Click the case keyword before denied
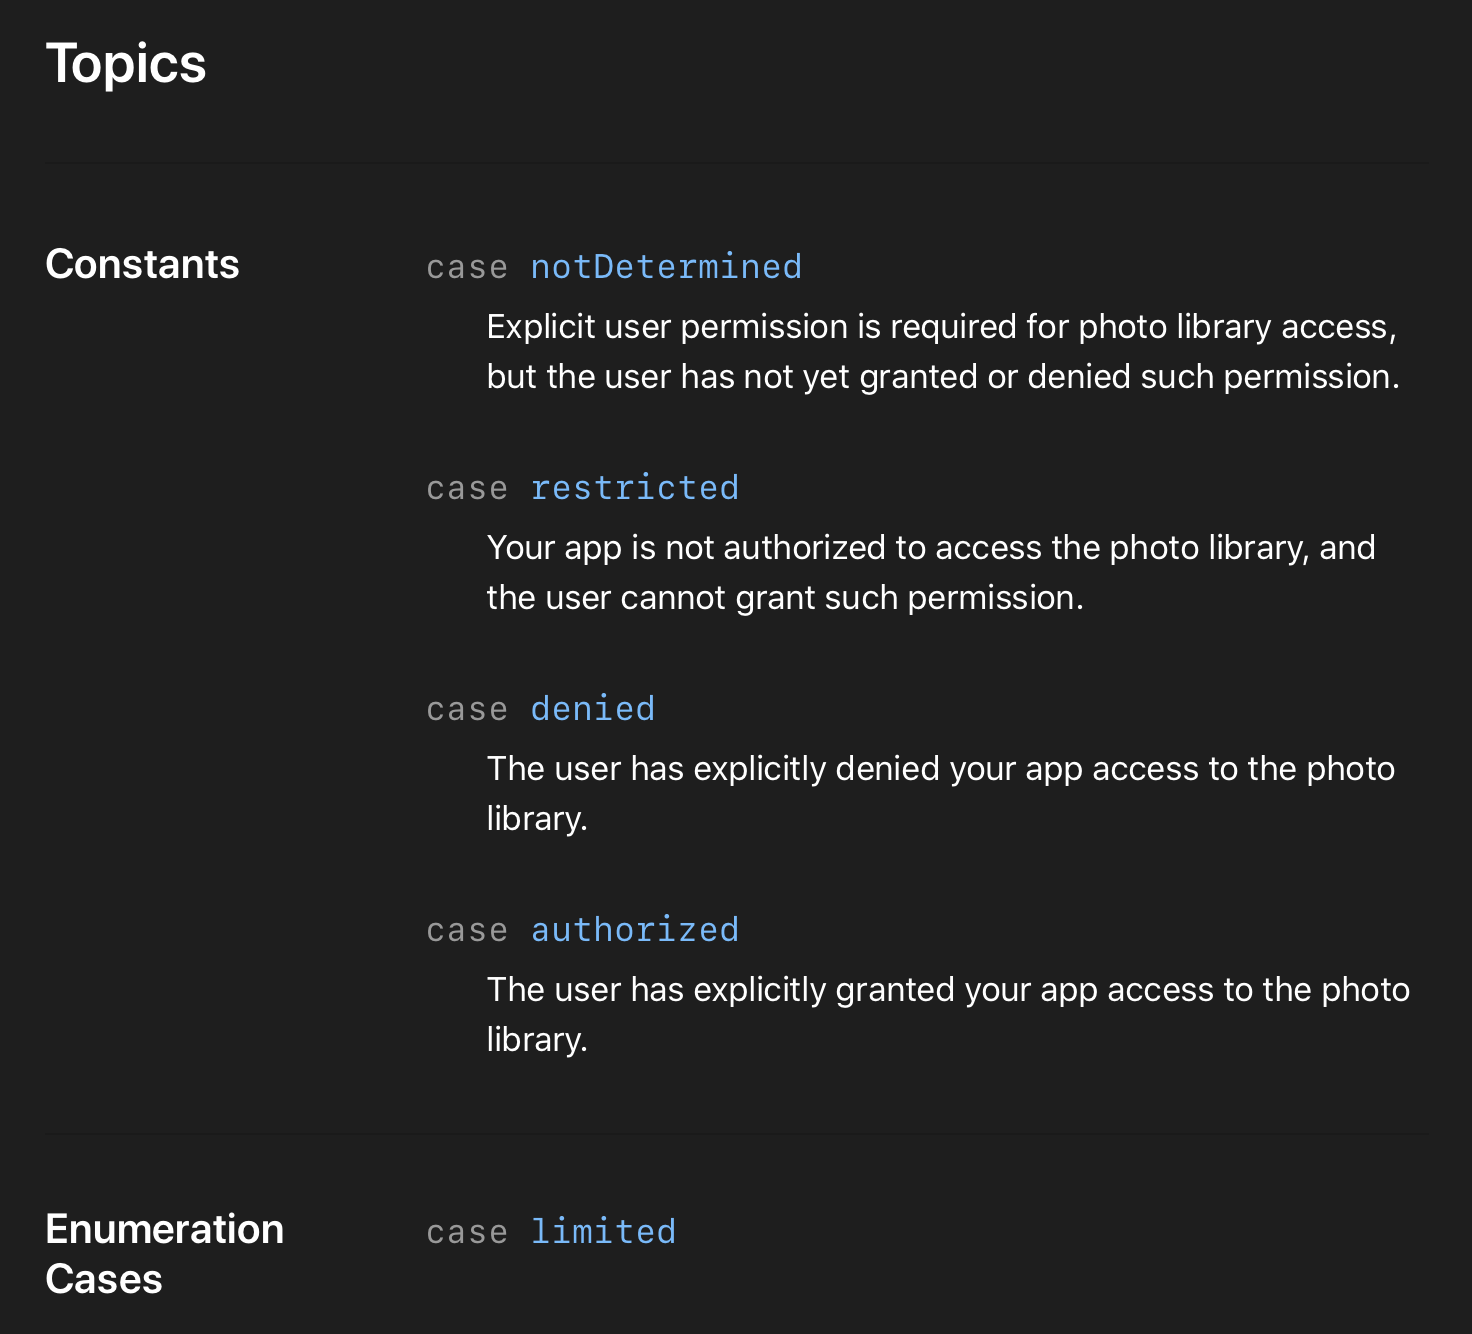The image size is (1472, 1334). click(467, 710)
